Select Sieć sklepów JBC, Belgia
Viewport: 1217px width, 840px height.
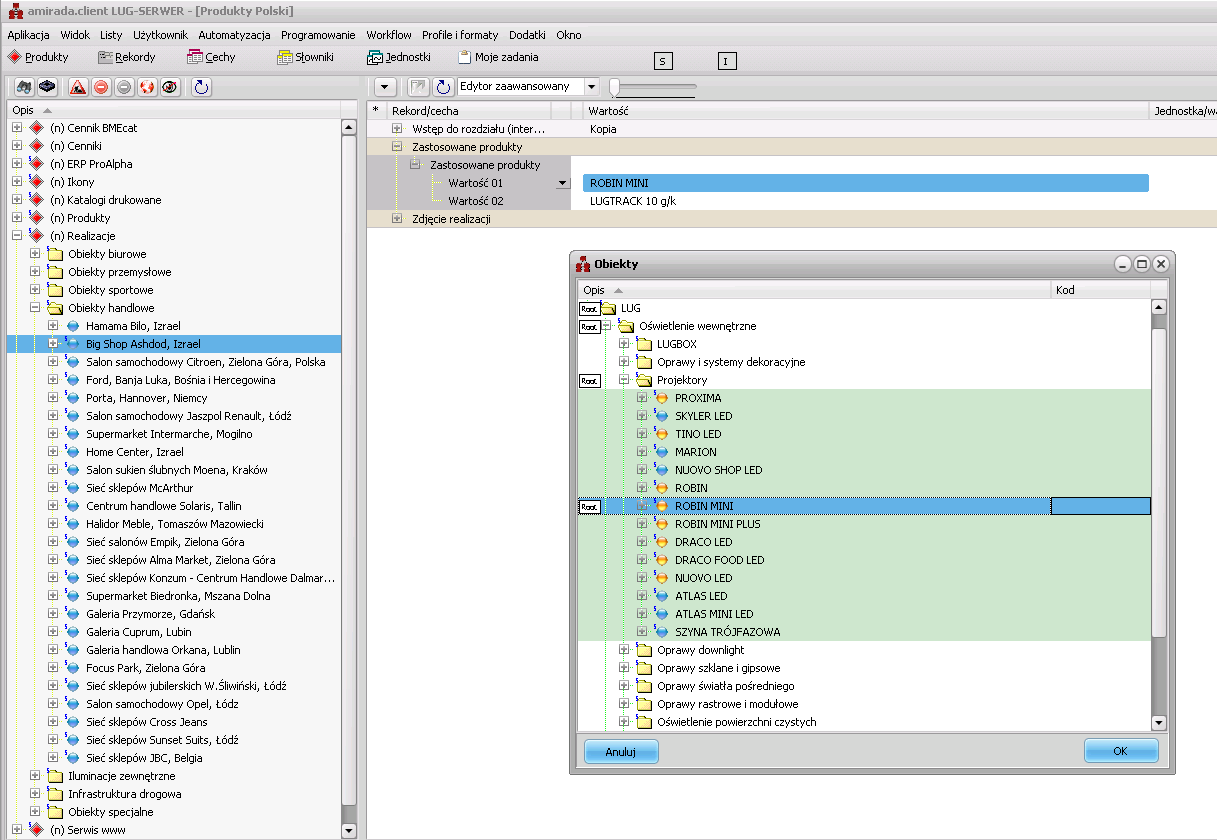coord(144,758)
